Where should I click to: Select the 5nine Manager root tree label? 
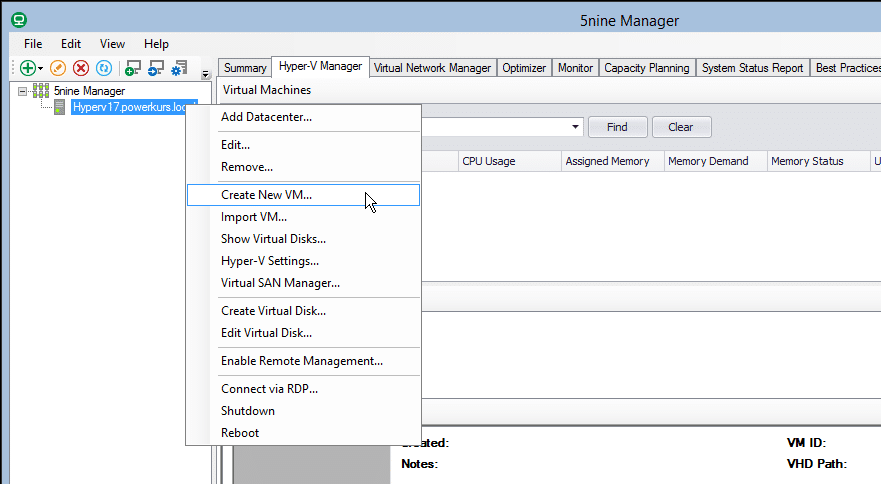(89, 91)
